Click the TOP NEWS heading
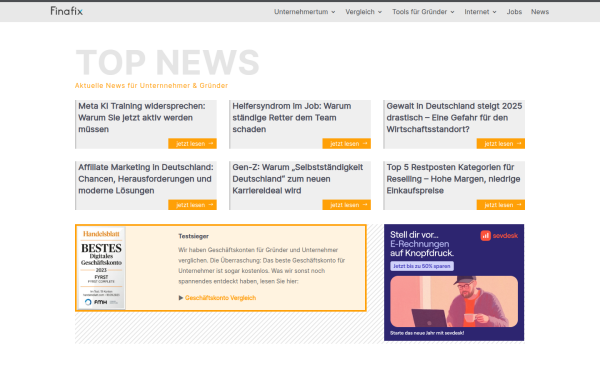 tap(167, 62)
